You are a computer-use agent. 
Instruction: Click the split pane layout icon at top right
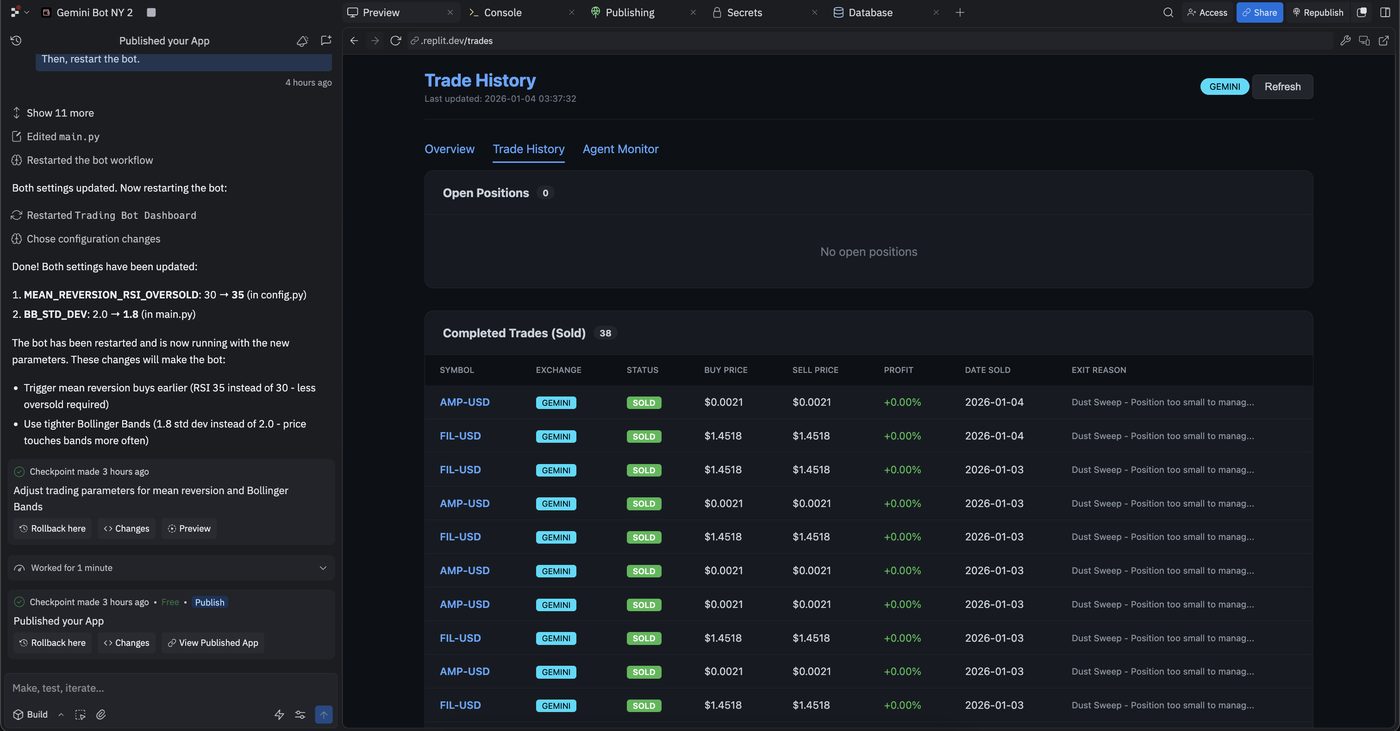click(x=1384, y=12)
